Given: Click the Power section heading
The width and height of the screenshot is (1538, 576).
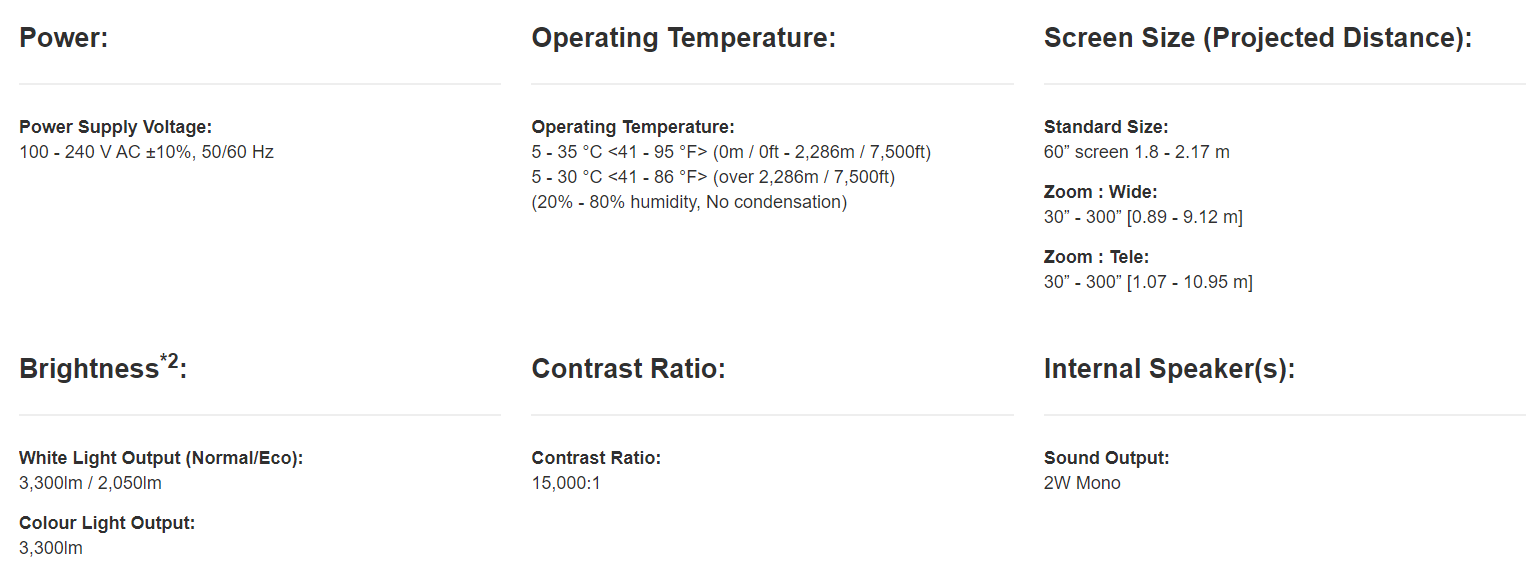Looking at the screenshot, I should [63, 39].
